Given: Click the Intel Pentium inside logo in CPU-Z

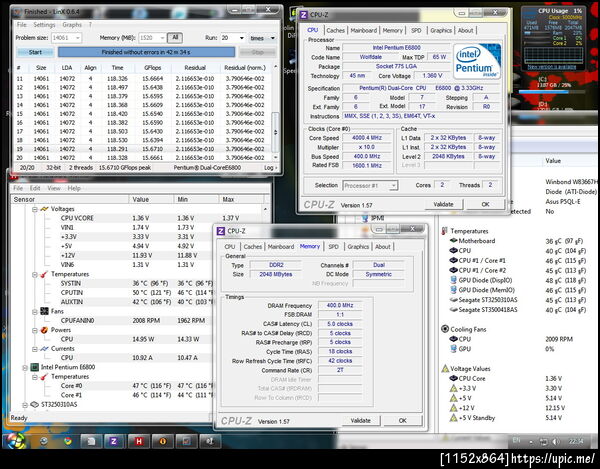Looking at the screenshot, I should (477, 61).
